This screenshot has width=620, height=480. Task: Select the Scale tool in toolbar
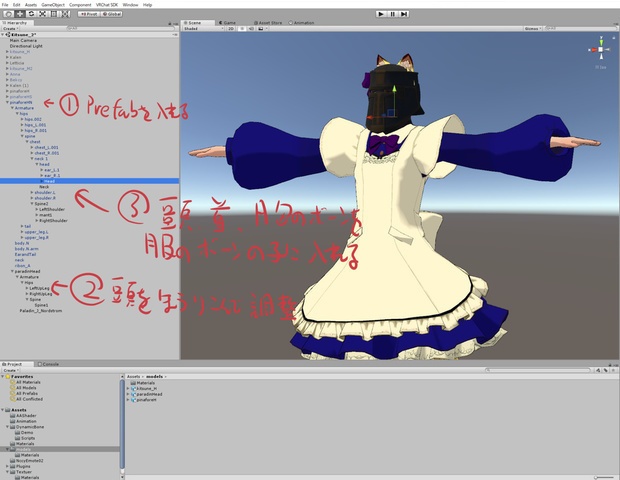(x=42, y=14)
